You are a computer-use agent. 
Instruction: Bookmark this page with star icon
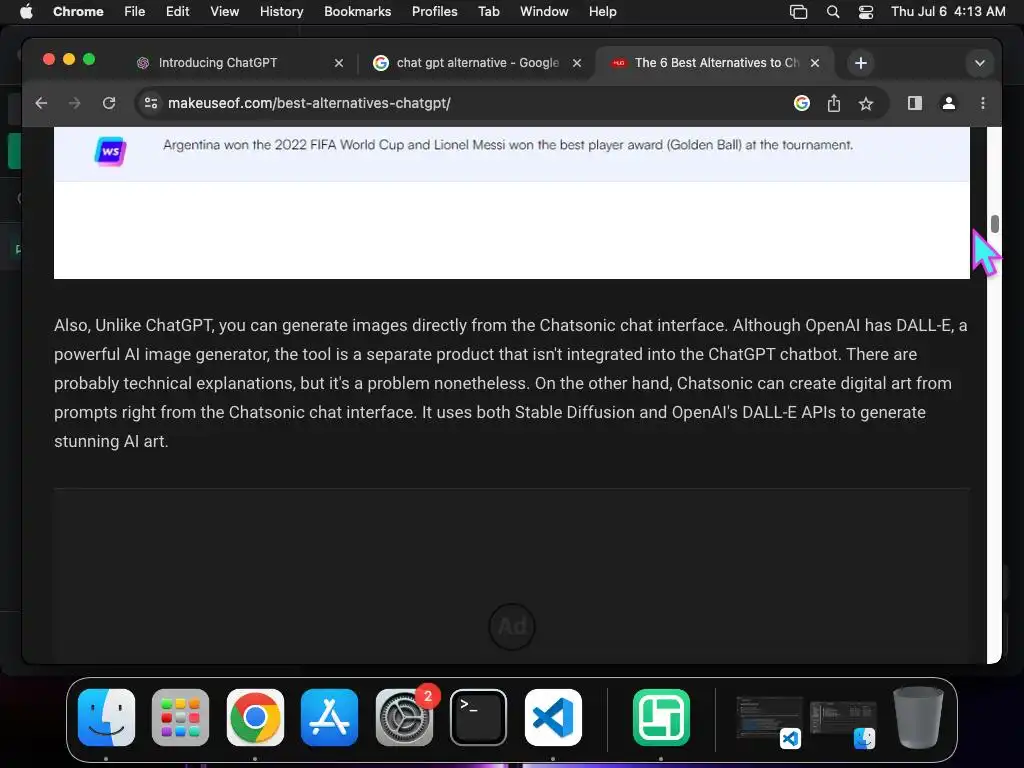(x=866, y=103)
